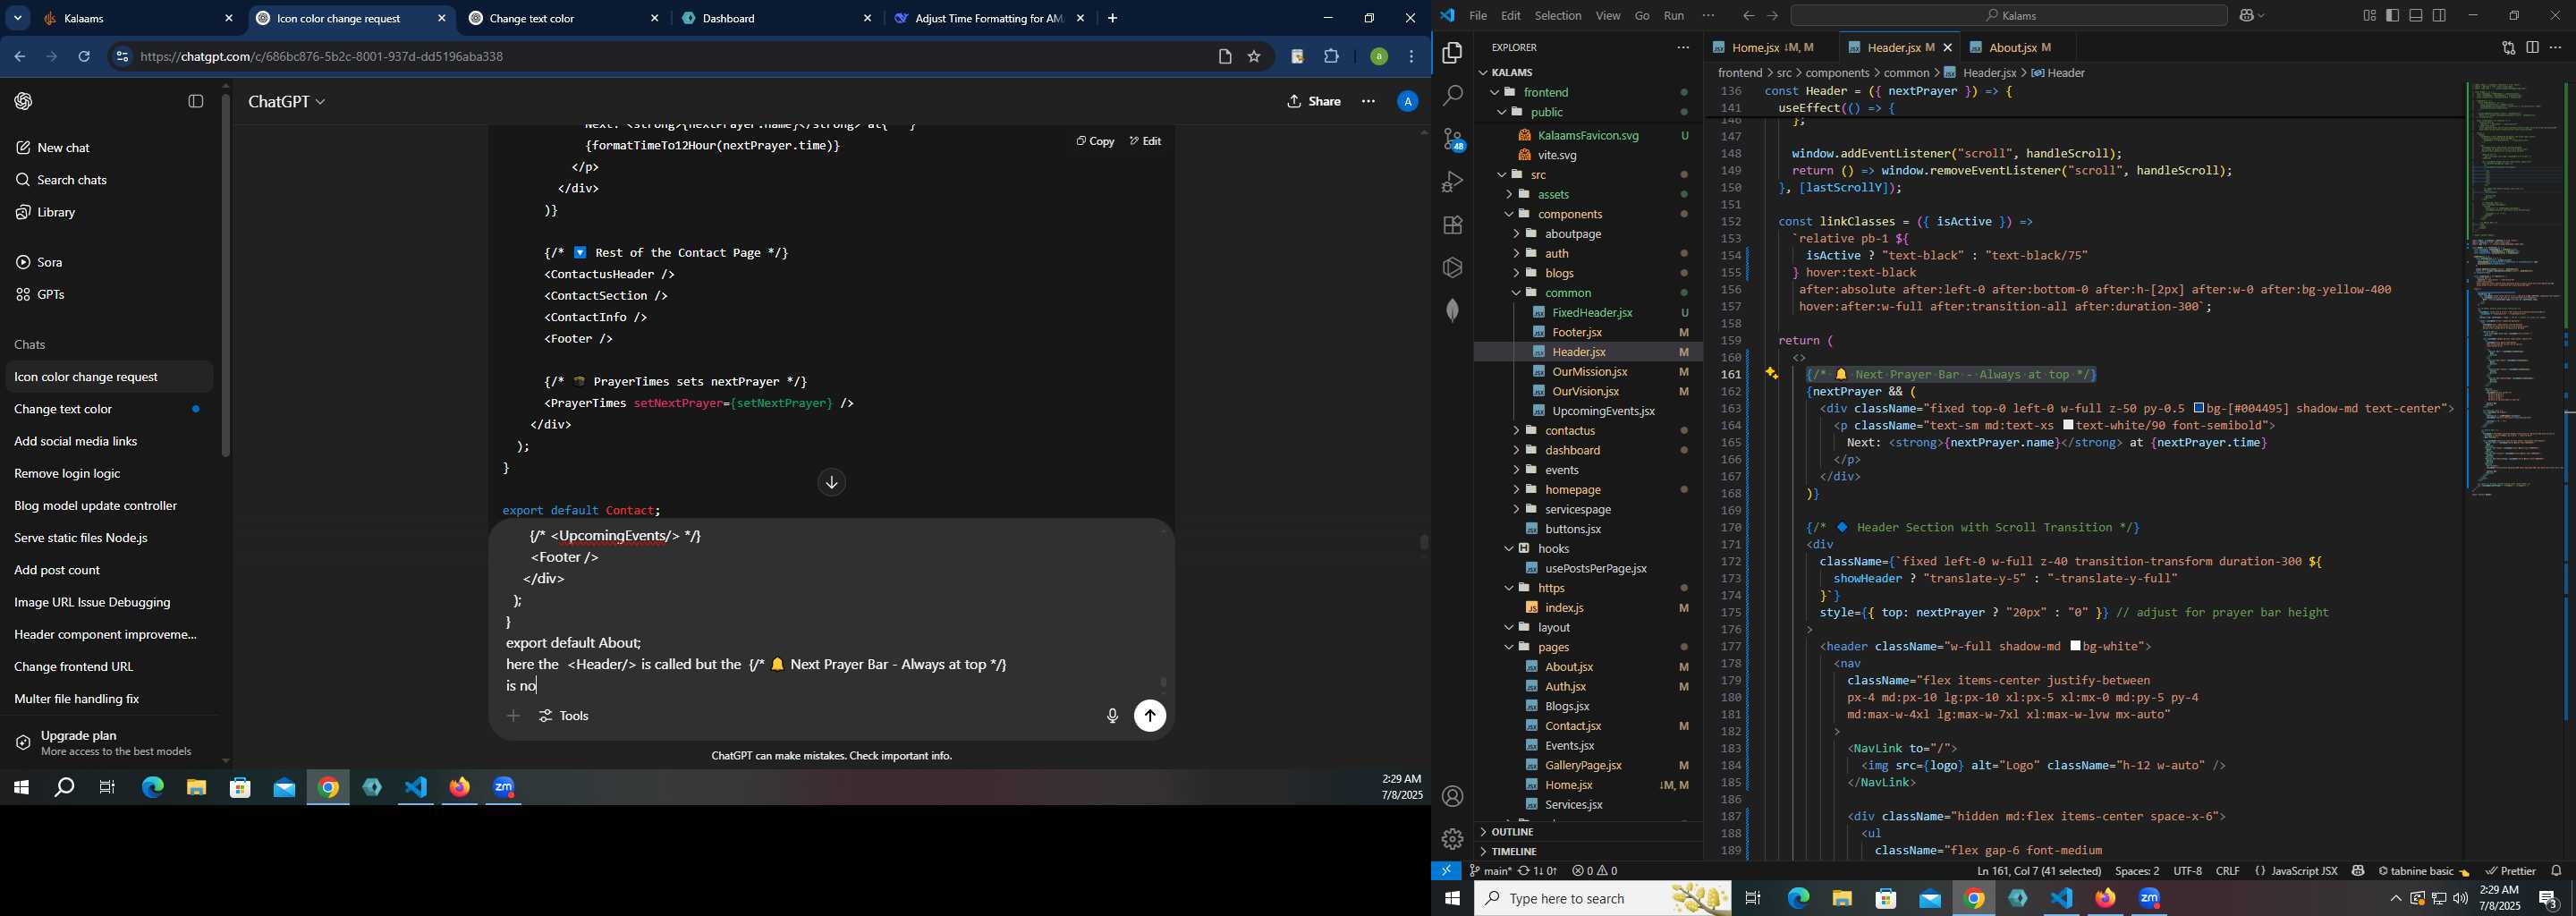Click the code action sparkle on line 161

pos(1770,374)
